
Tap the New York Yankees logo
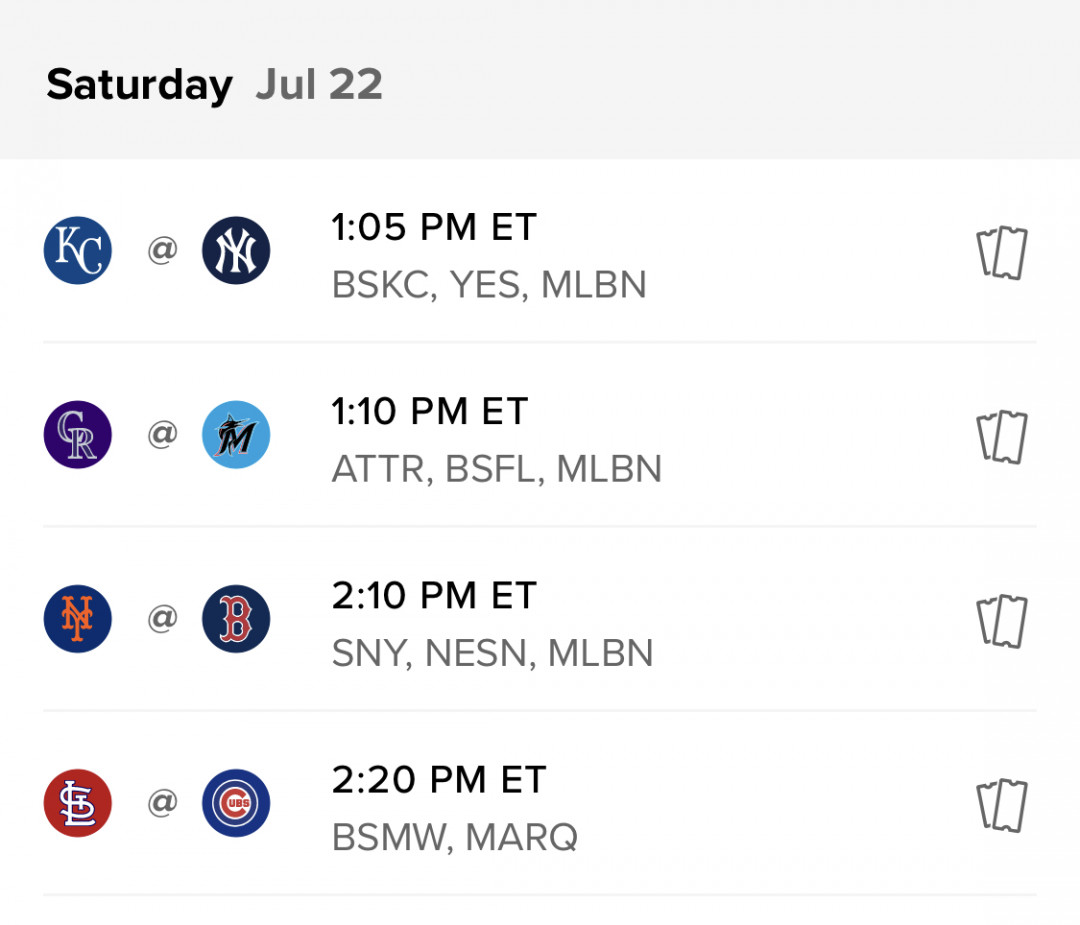tap(236, 250)
